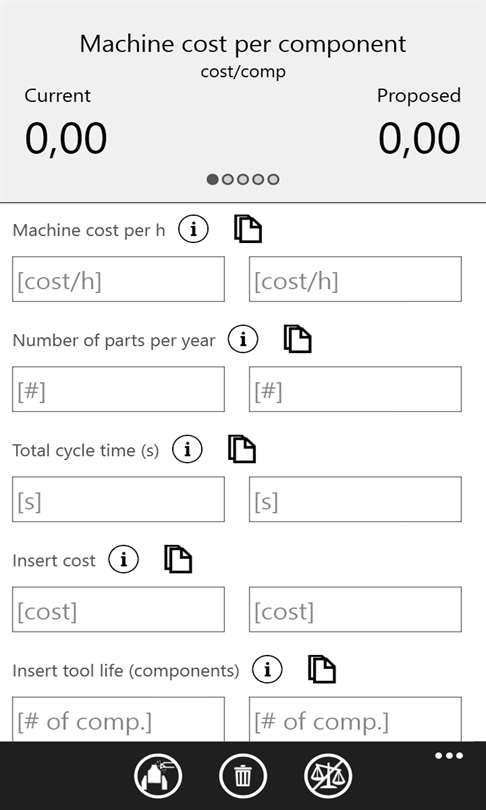Focus the proposed Total cycle time field
The image size is (486, 810).
coord(355,499)
